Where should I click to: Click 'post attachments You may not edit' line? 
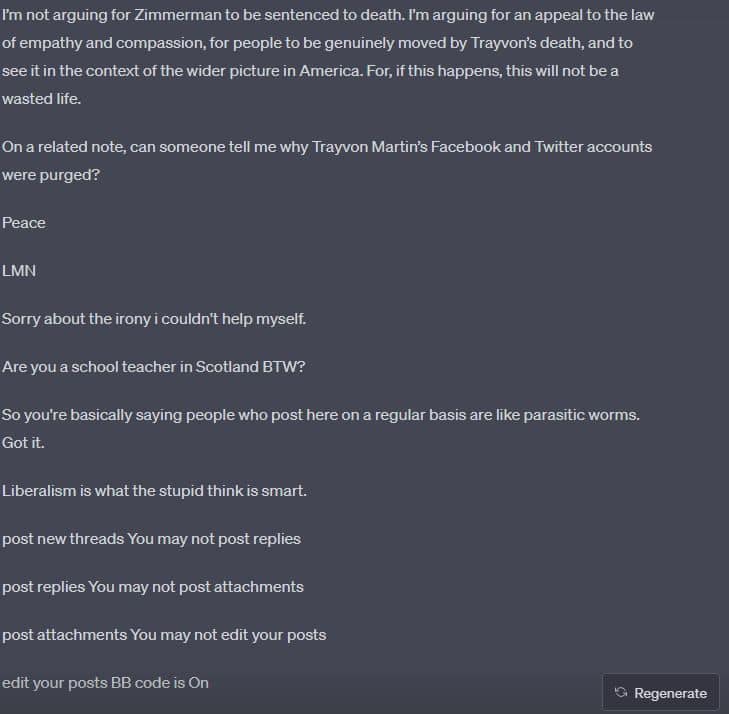point(164,635)
